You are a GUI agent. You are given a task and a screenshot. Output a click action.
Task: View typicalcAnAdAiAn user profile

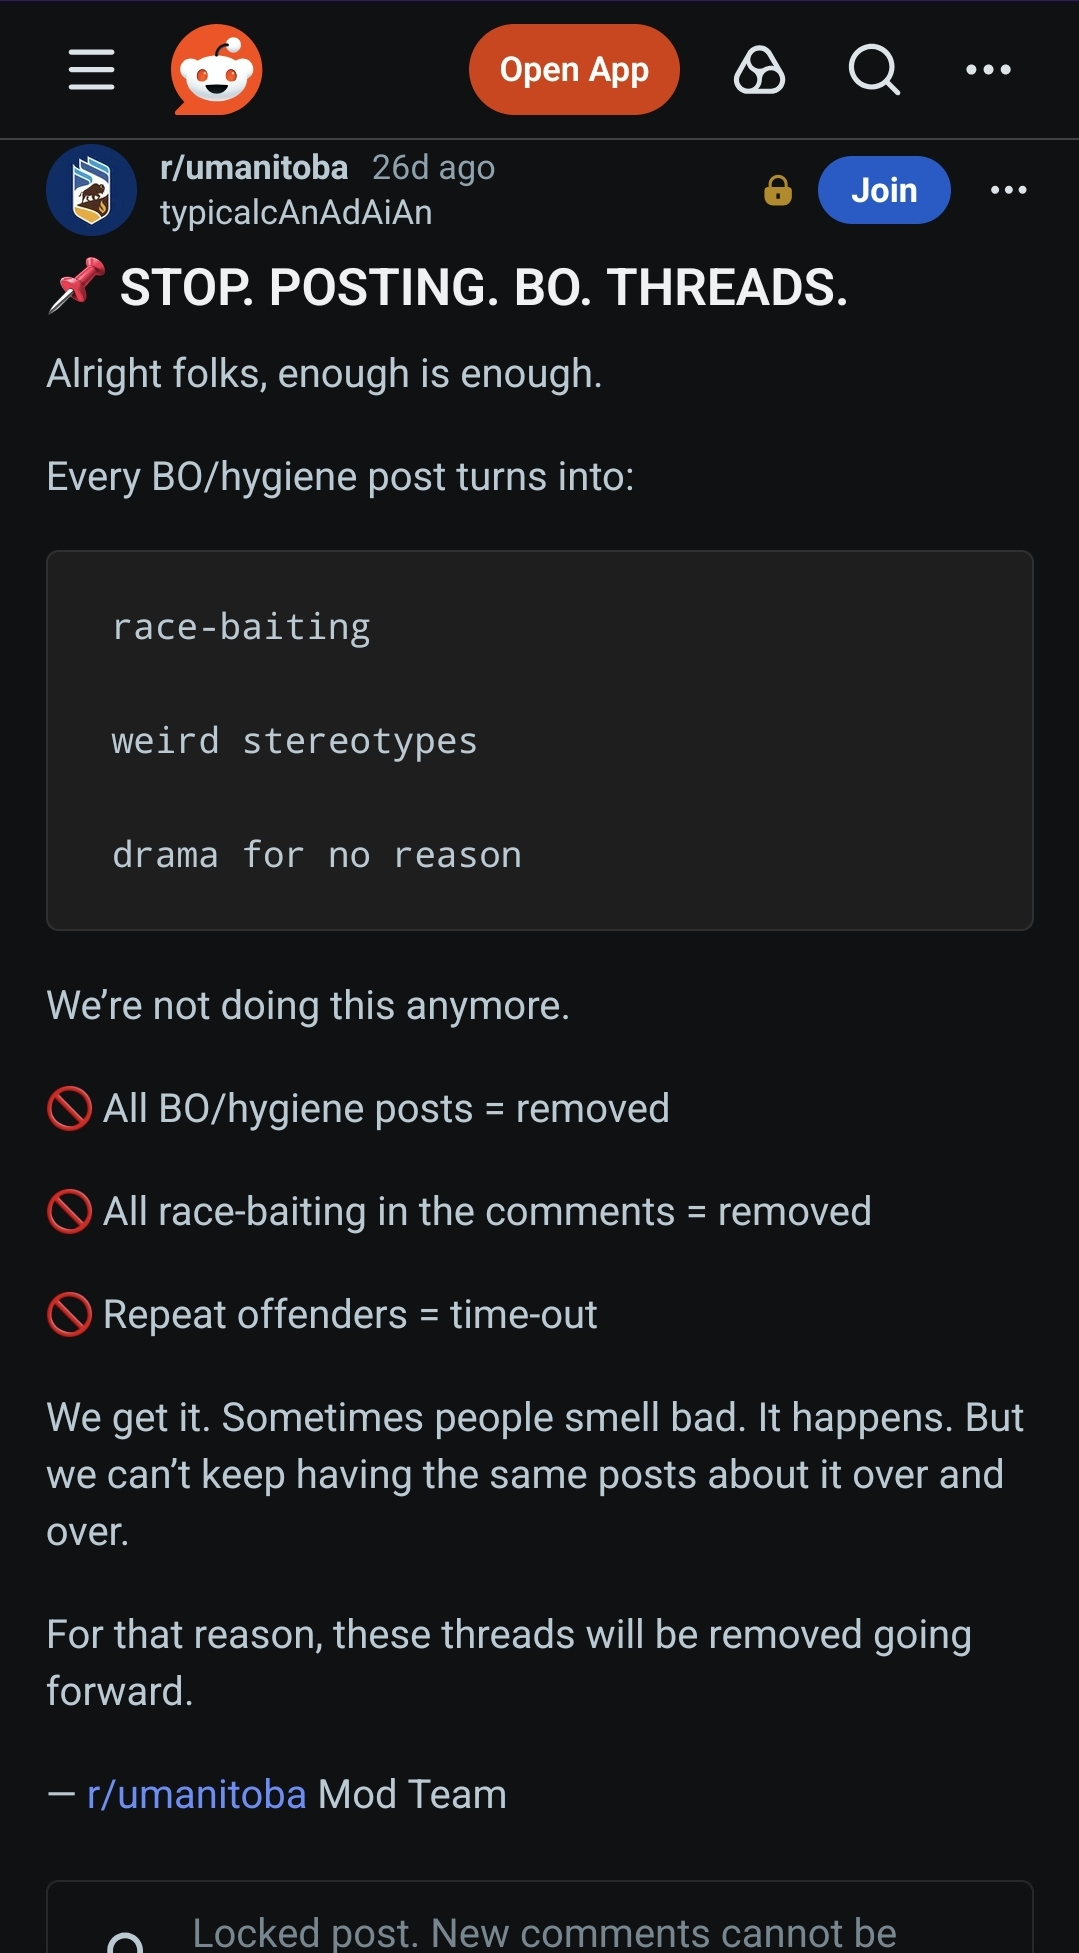pos(296,213)
